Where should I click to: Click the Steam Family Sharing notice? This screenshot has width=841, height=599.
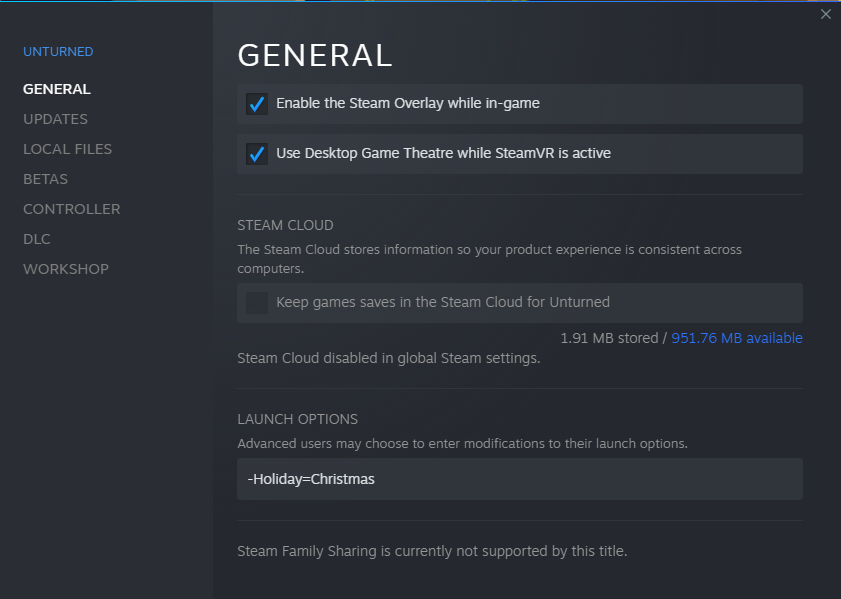(x=431, y=551)
